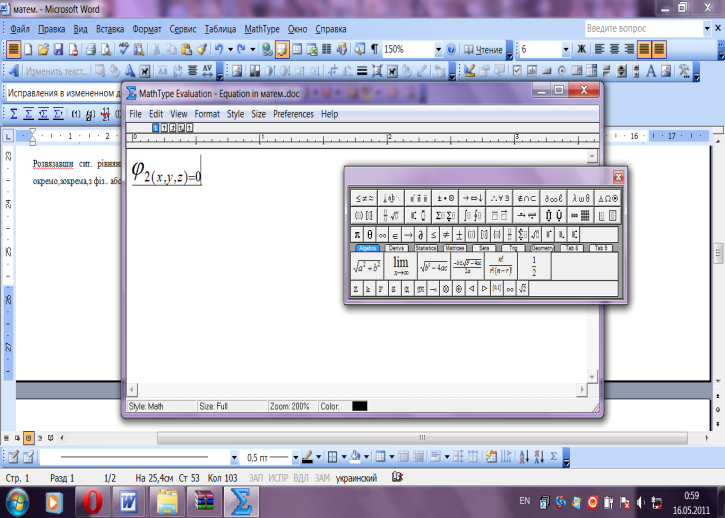Open the font size 6 dropdown
Viewport: 725px width, 518px height.
click(565, 49)
